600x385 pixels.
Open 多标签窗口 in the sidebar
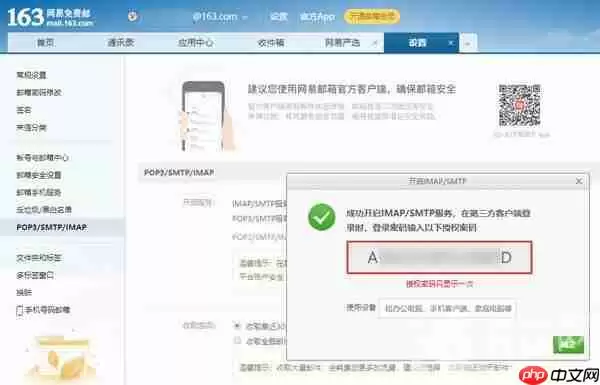[x=35, y=275]
